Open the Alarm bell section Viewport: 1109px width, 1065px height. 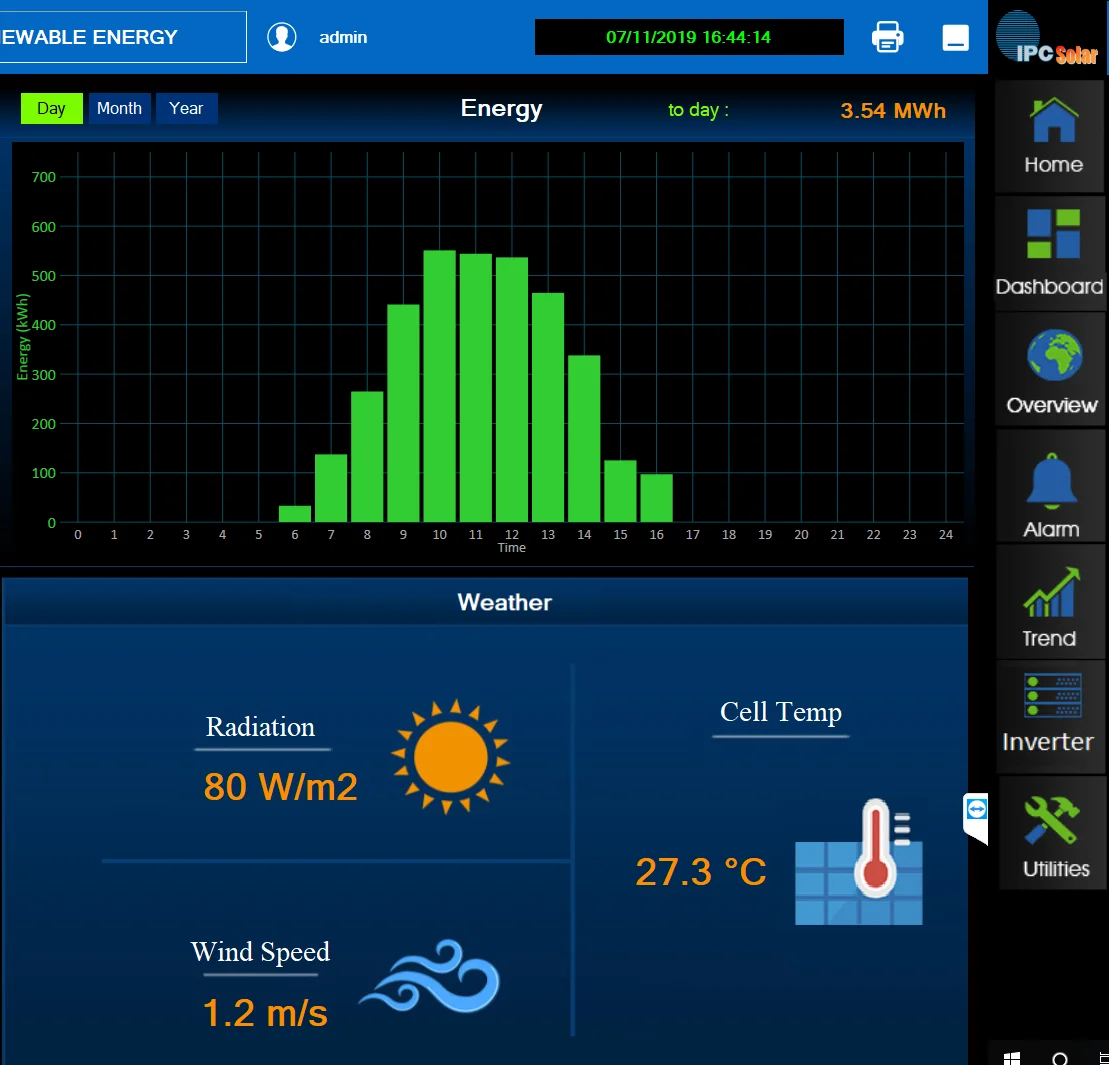tap(1050, 487)
